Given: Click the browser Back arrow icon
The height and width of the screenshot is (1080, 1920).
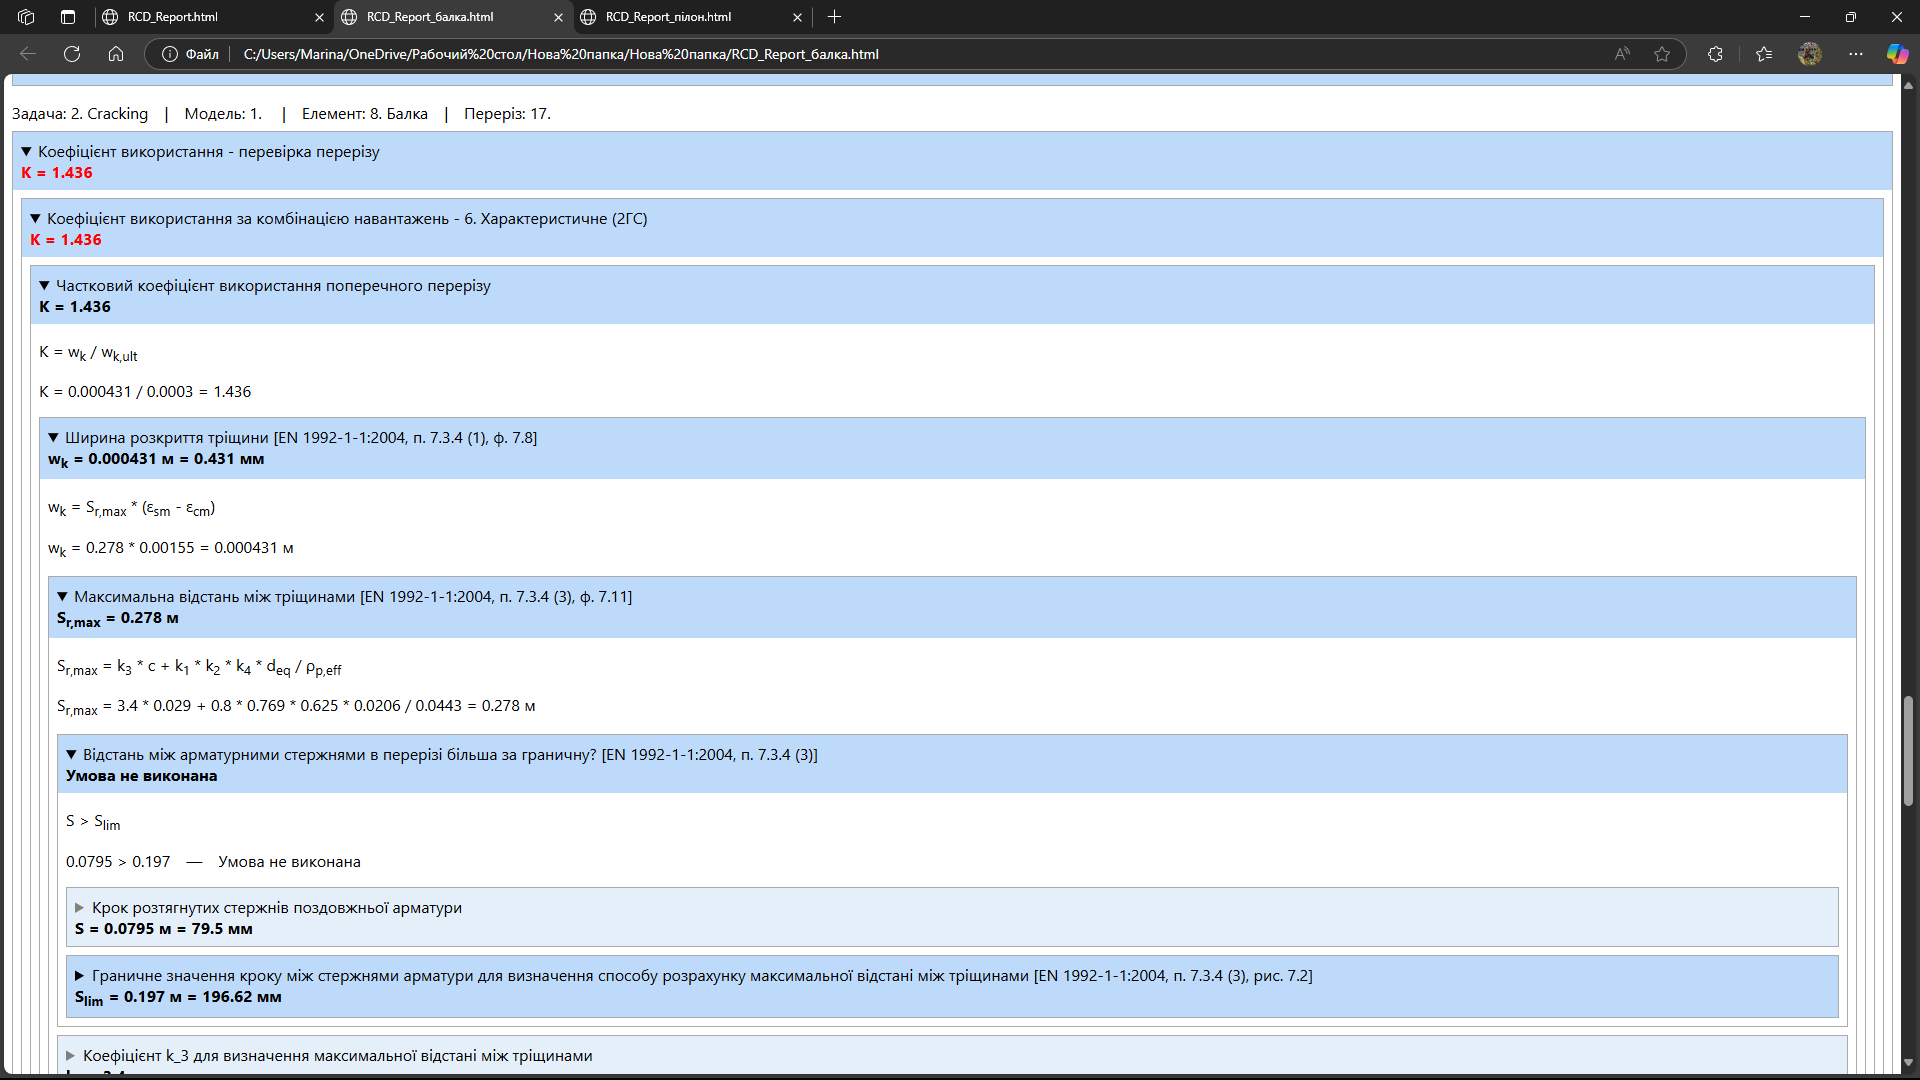Looking at the screenshot, I should point(28,54).
